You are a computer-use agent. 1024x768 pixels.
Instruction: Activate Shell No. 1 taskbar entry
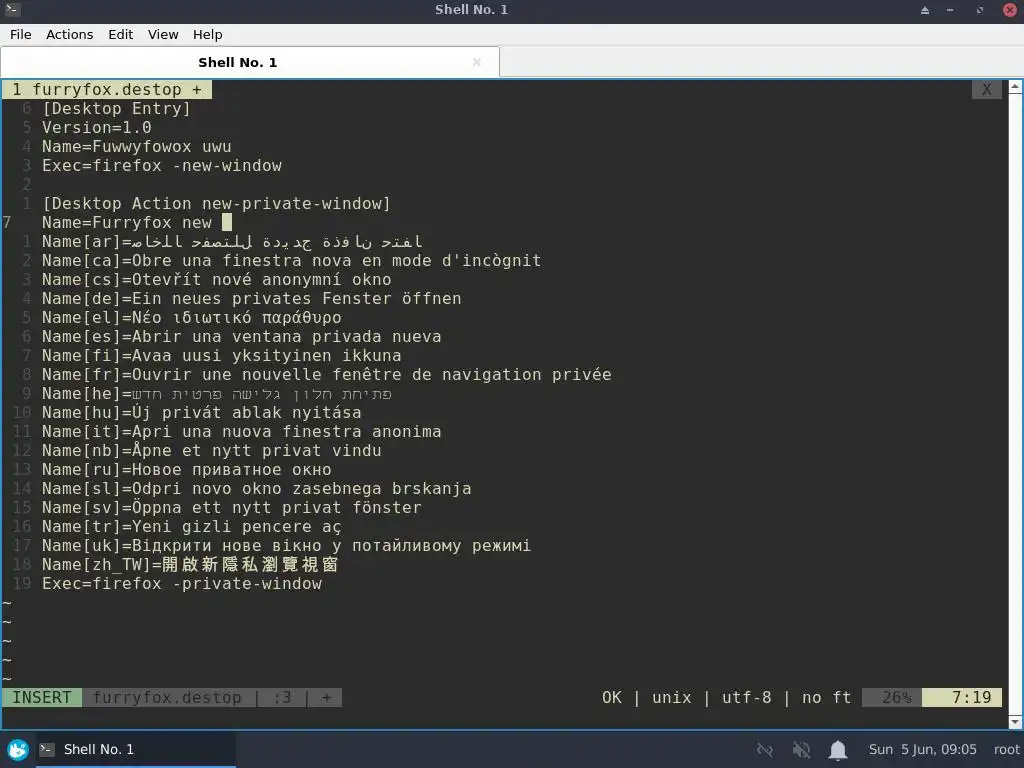[135, 749]
